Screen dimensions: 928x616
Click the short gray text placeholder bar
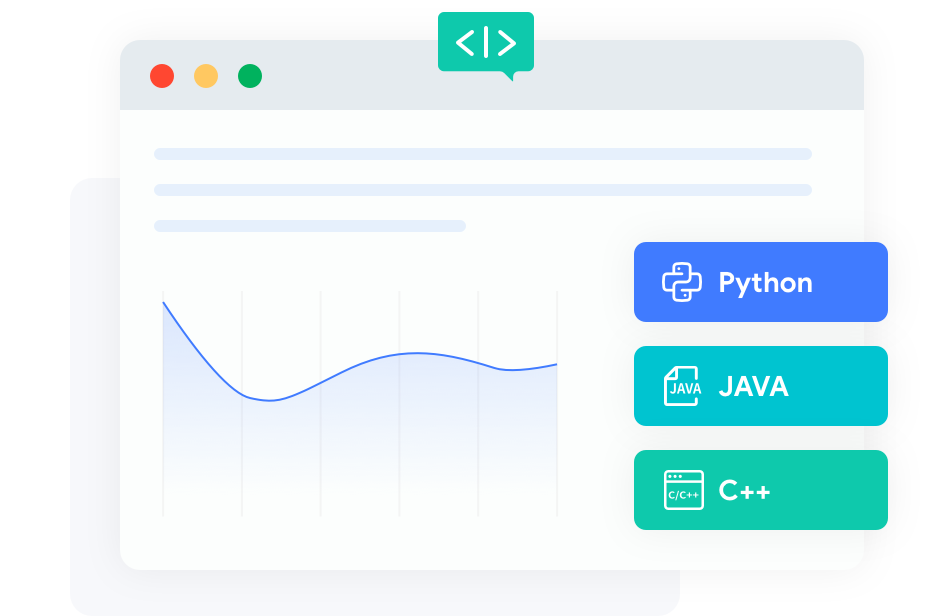[x=308, y=226]
